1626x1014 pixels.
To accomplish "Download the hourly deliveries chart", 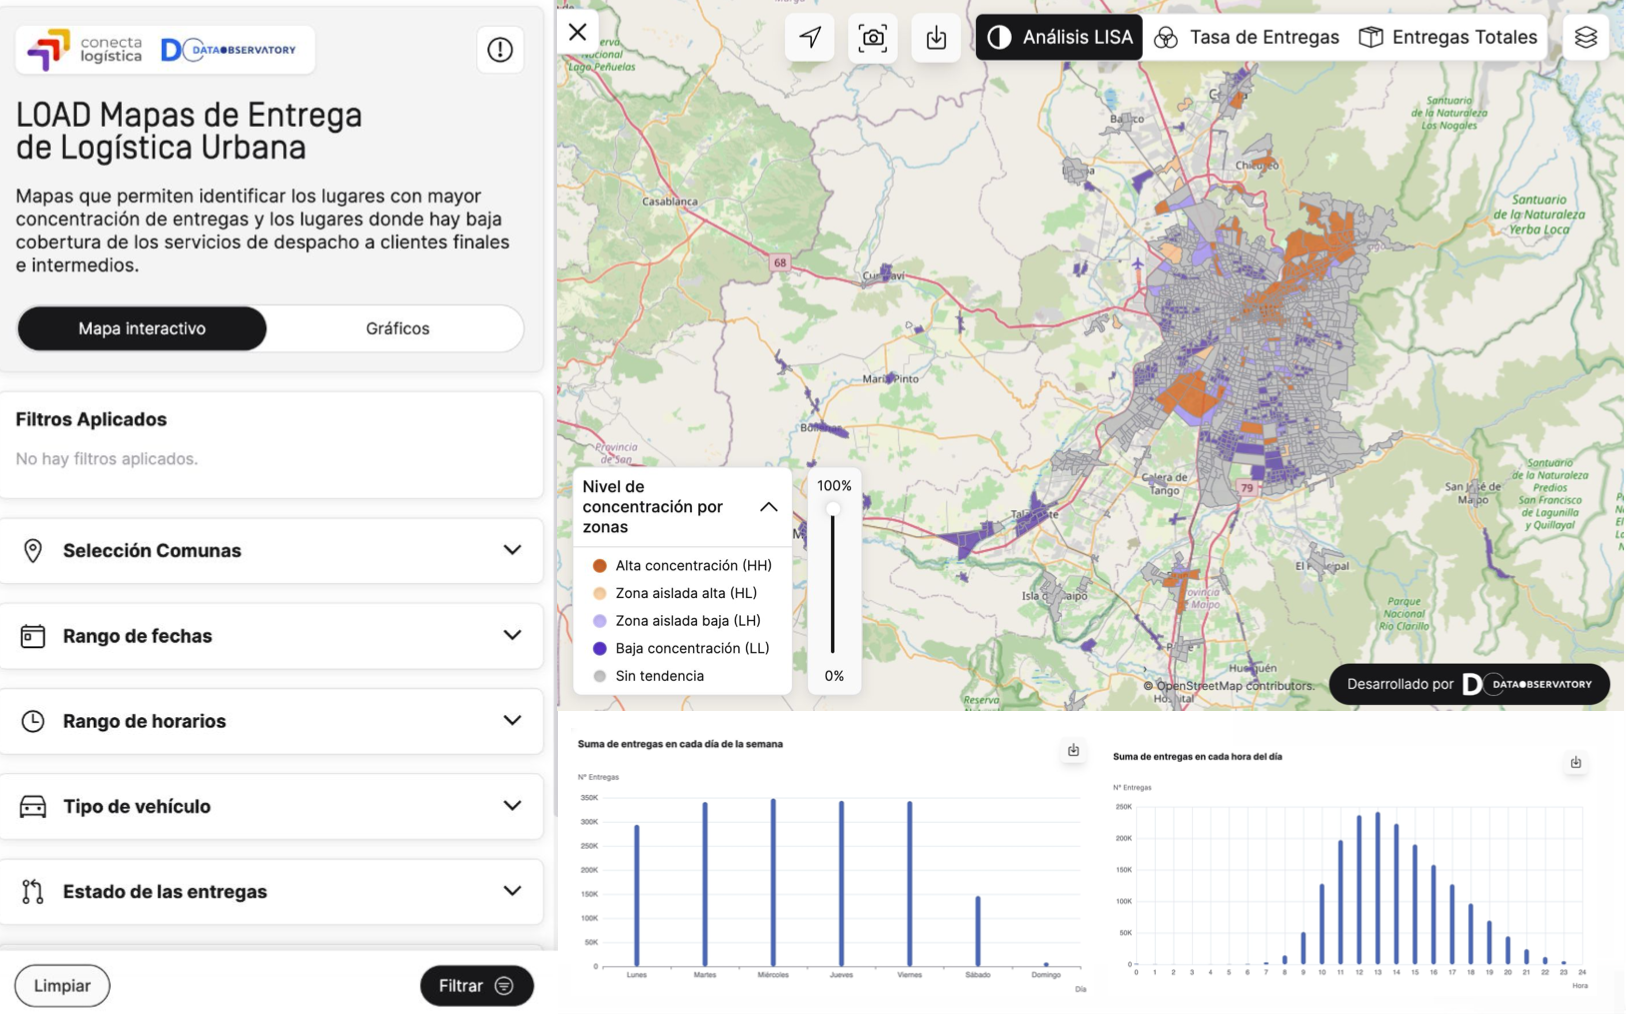I will 1575,762.
